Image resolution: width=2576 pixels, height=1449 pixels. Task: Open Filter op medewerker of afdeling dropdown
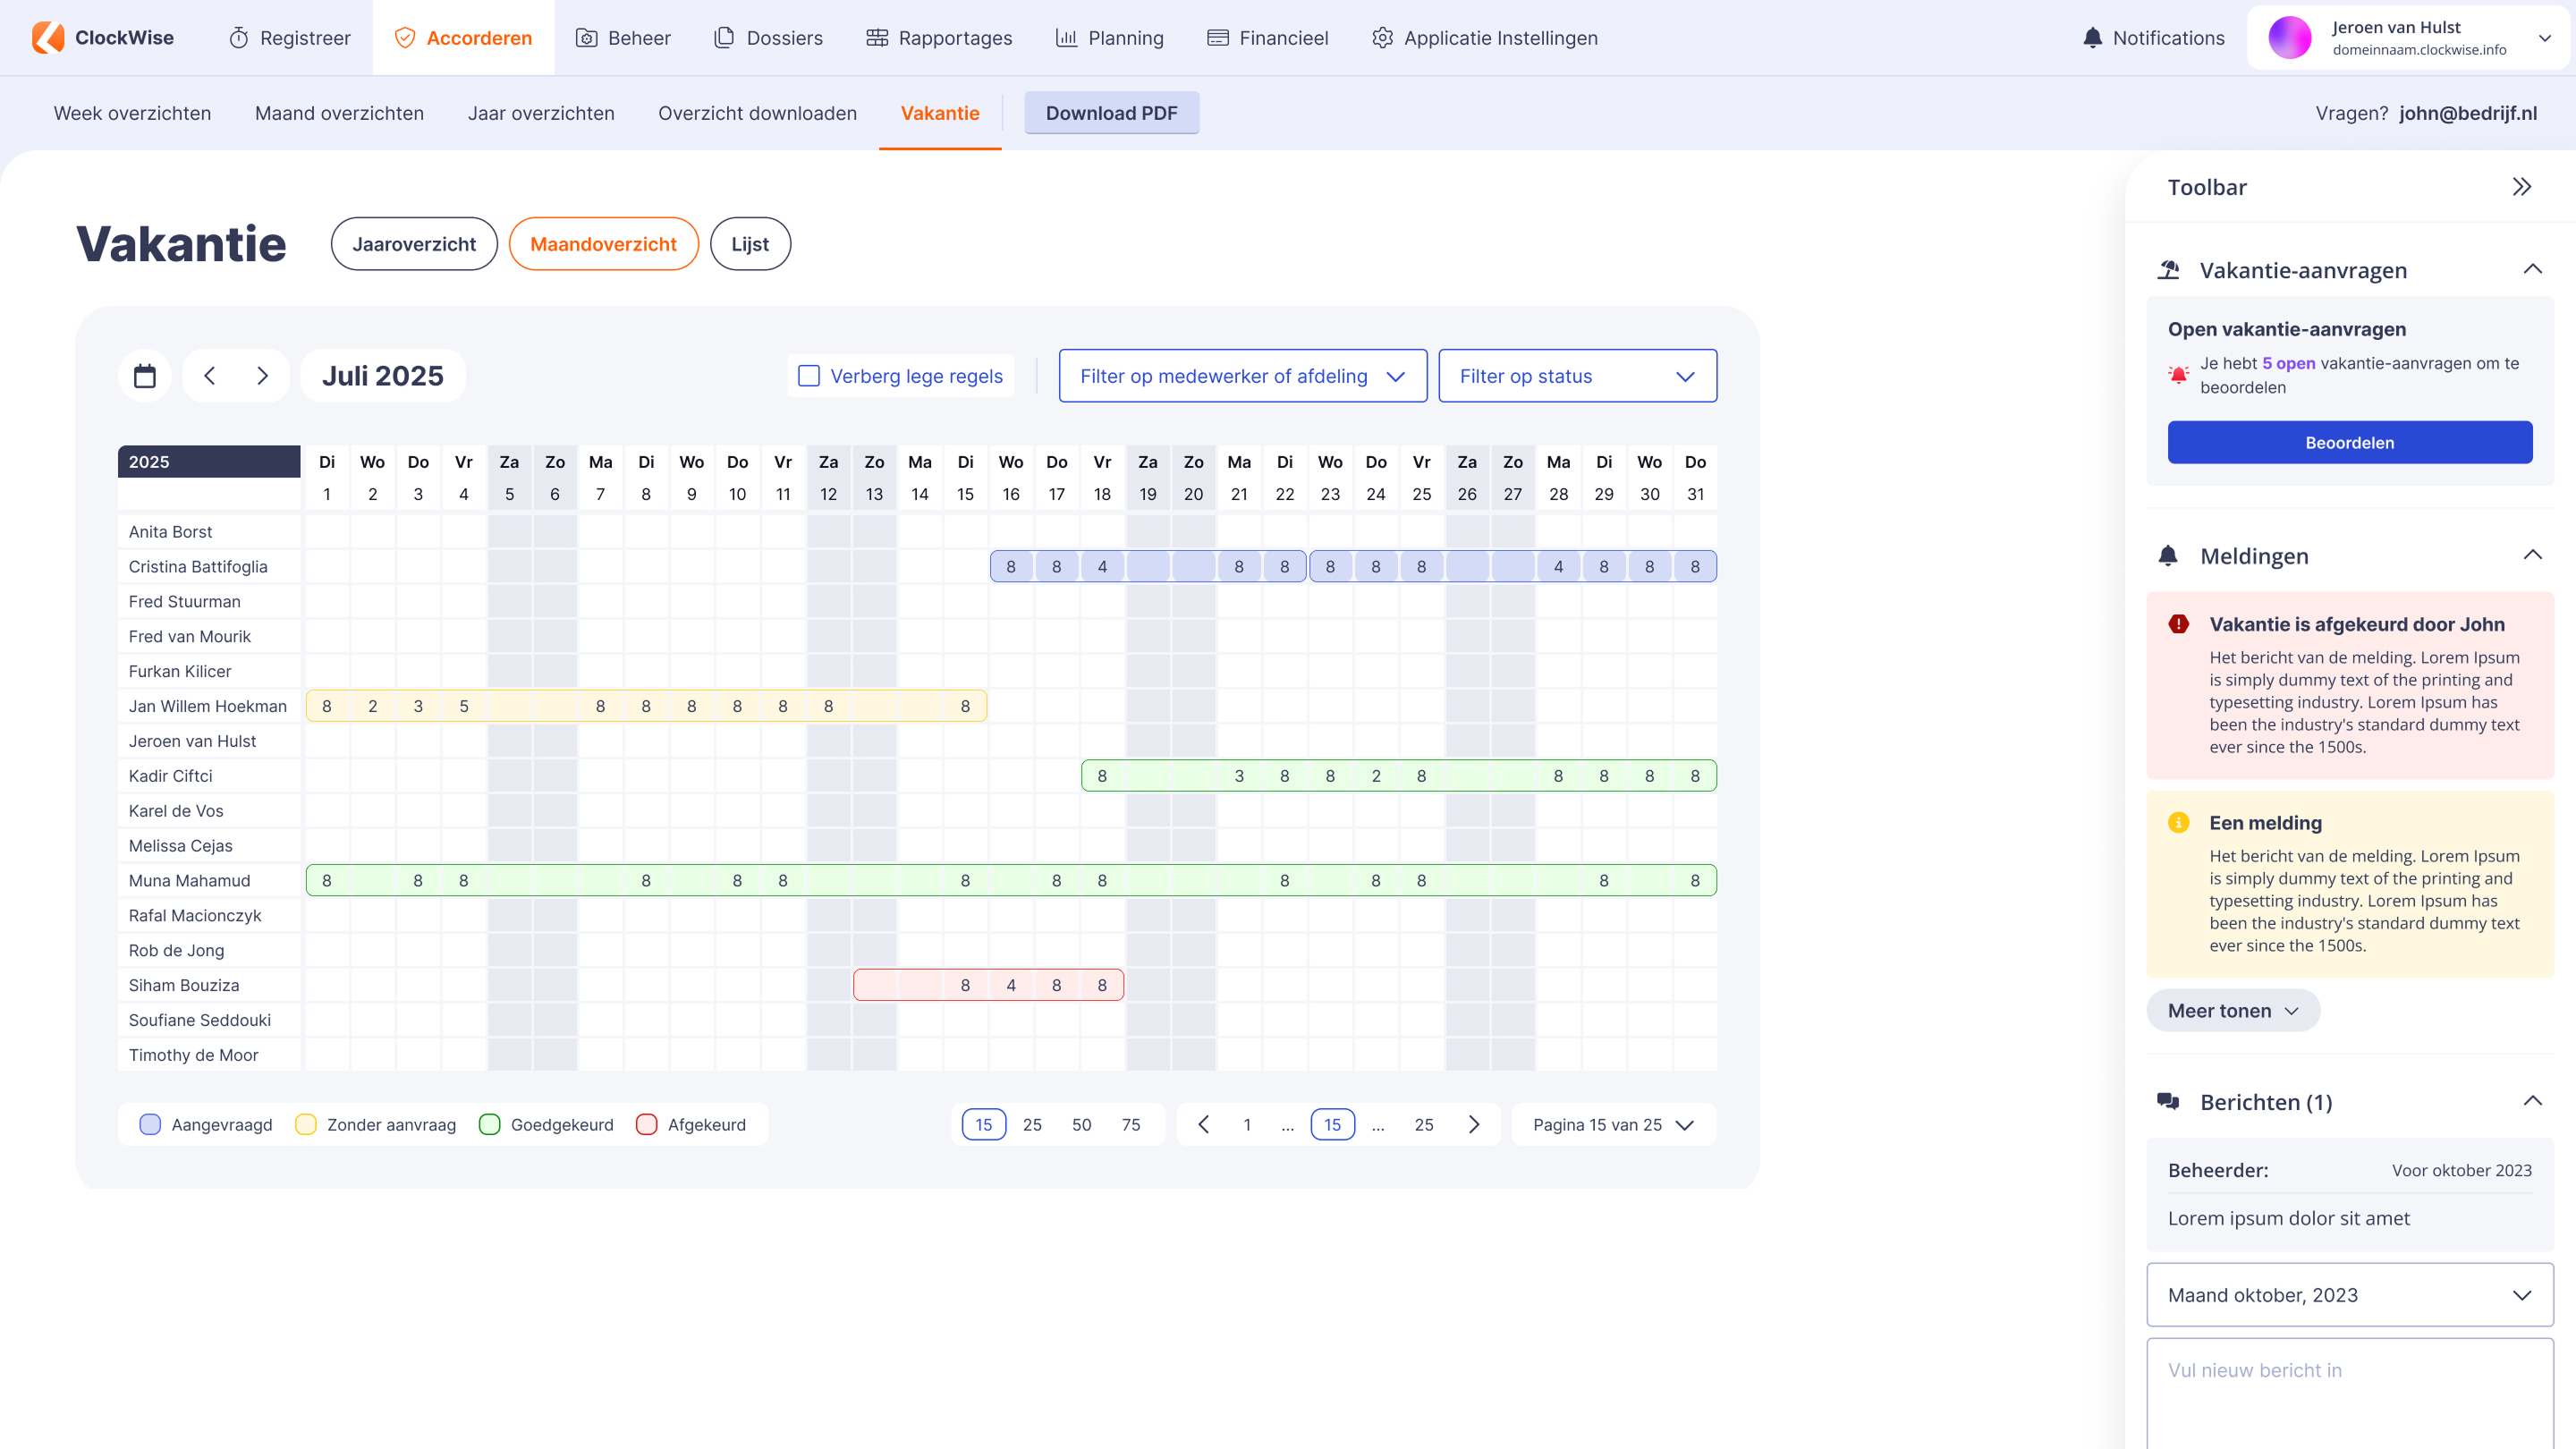pyautogui.click(x=1242, y=376)
